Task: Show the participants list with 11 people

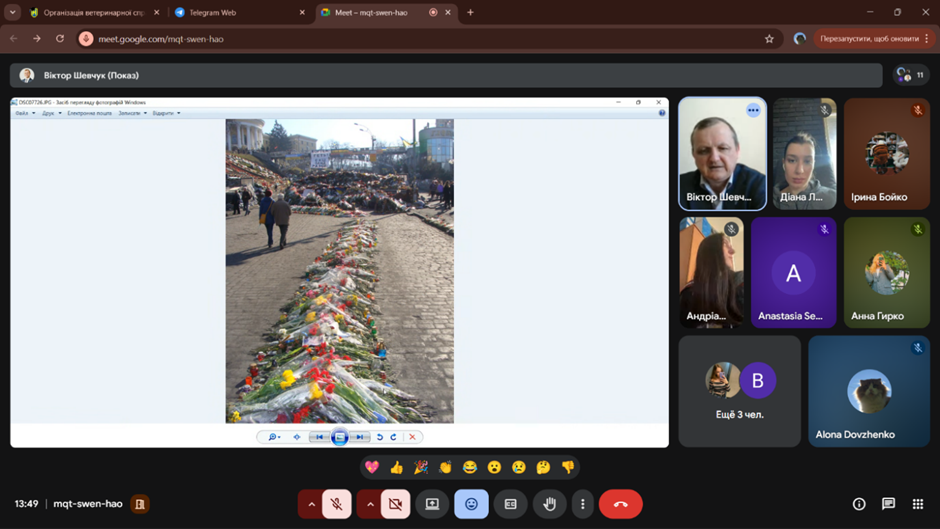Action: tap(910, 75)
